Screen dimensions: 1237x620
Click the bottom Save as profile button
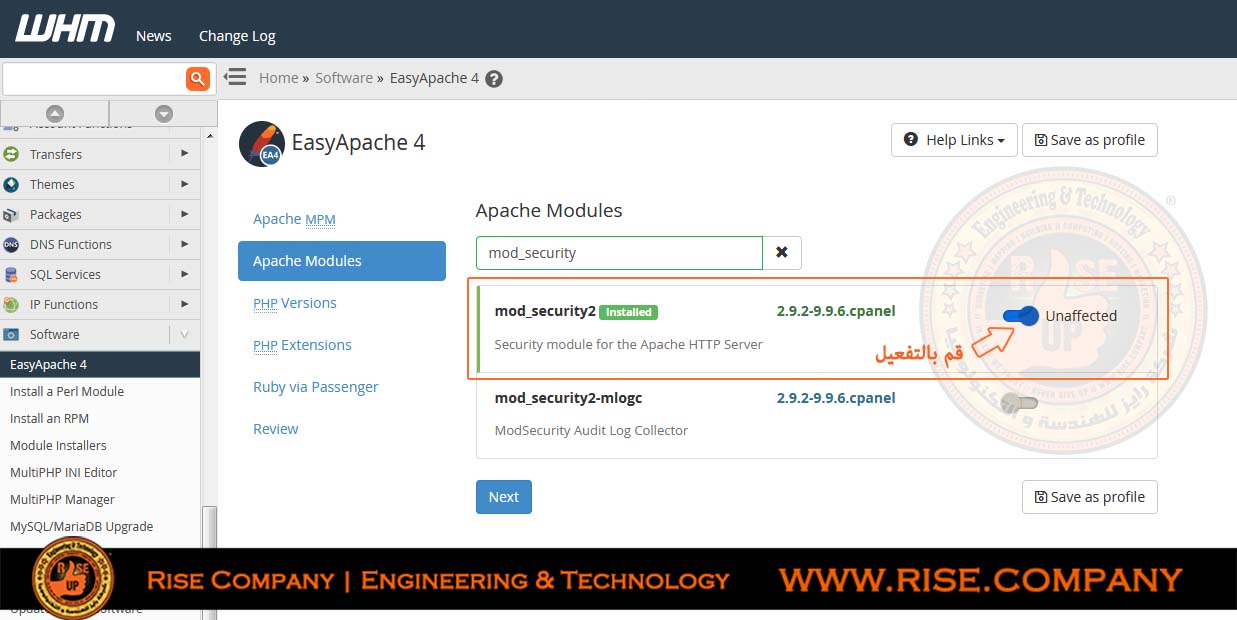(x=1089, y=497)
